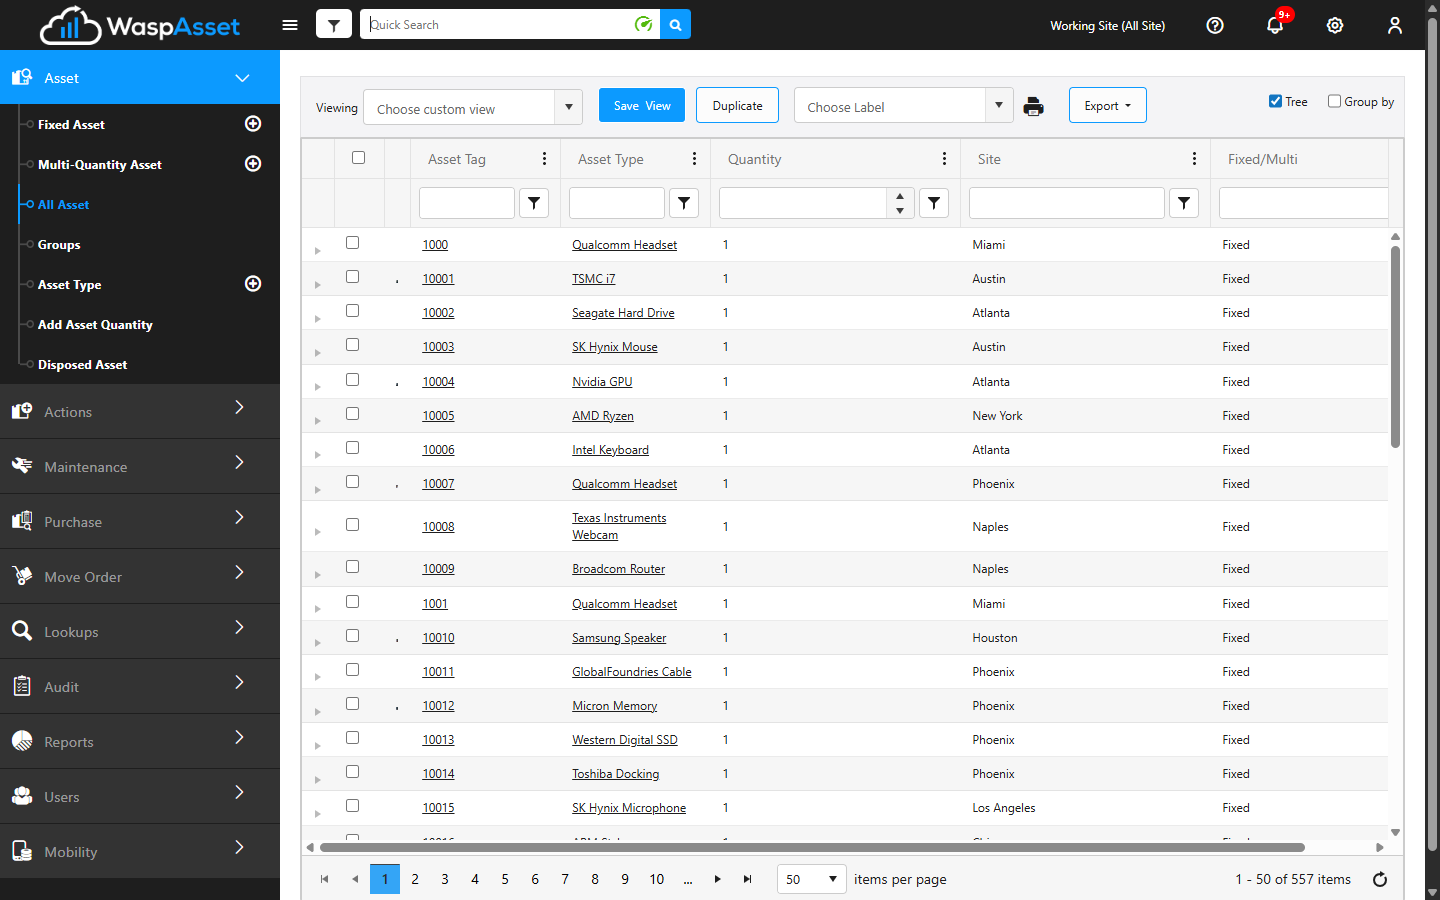Click the WaspAsset logo
The image size is (1440, 900).
tap(140, 25)
